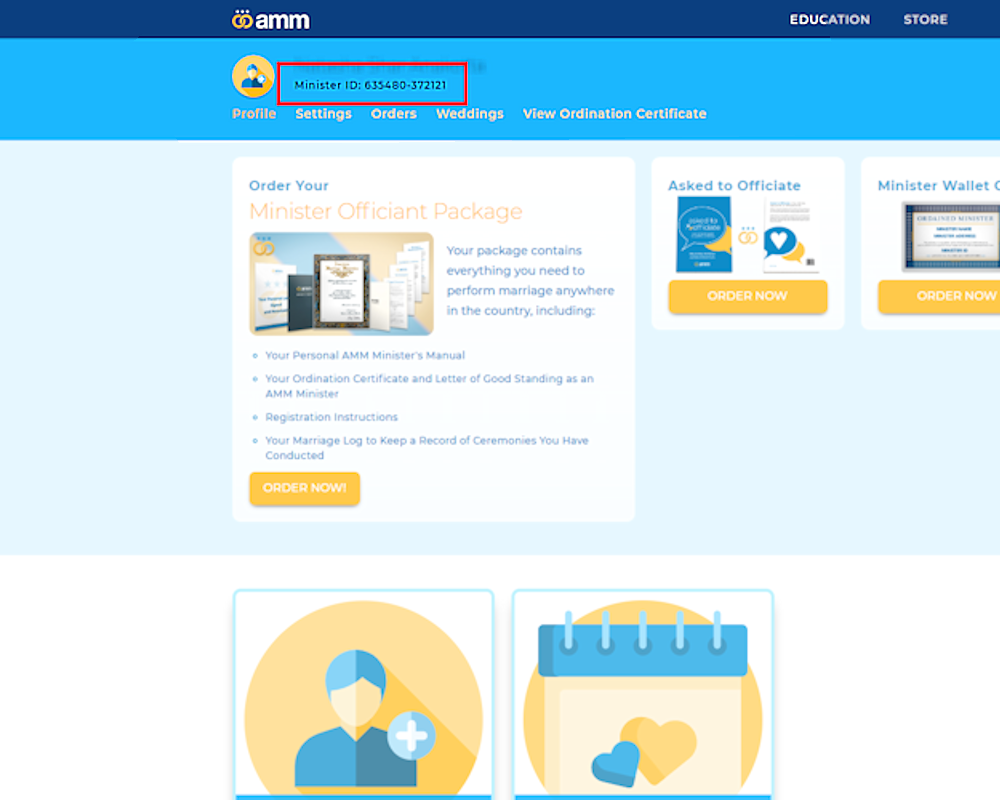Click the heart speech bubble booklet image
The width and height of the screenshot is (1000, 800).
click(792, 235)
